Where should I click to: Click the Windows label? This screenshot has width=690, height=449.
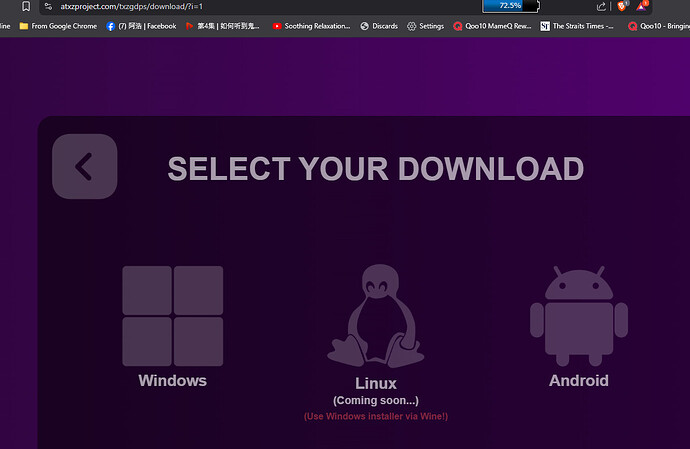pos(172,381)
